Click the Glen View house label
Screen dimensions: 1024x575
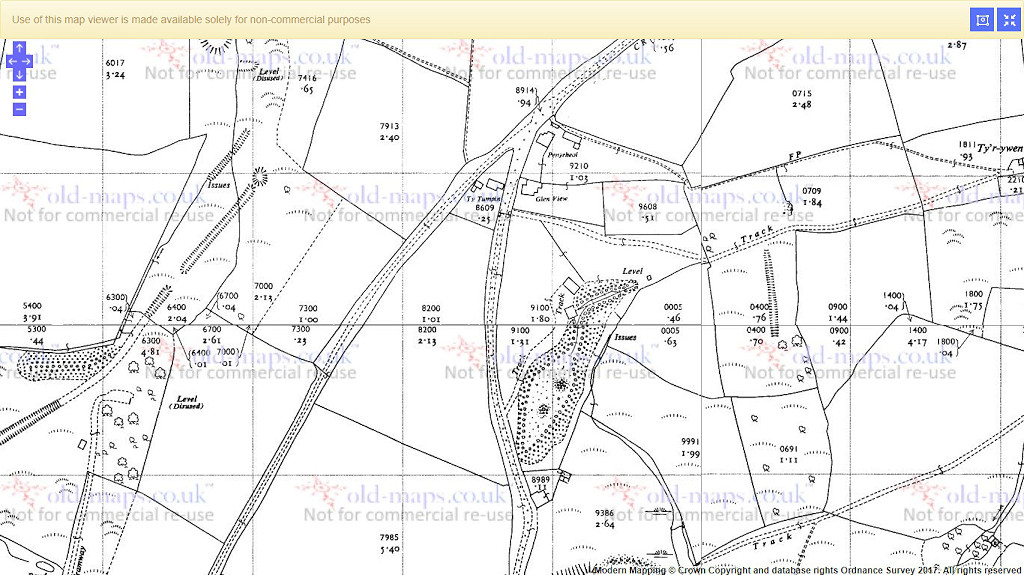(x=552, y=199)
